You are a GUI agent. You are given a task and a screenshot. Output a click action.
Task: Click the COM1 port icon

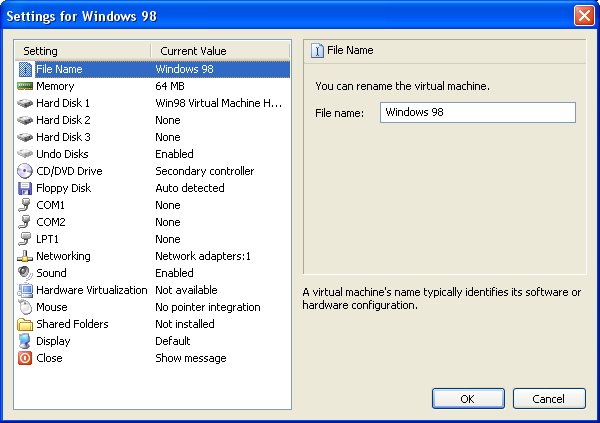pyautogui.click(x=25, y=205)
